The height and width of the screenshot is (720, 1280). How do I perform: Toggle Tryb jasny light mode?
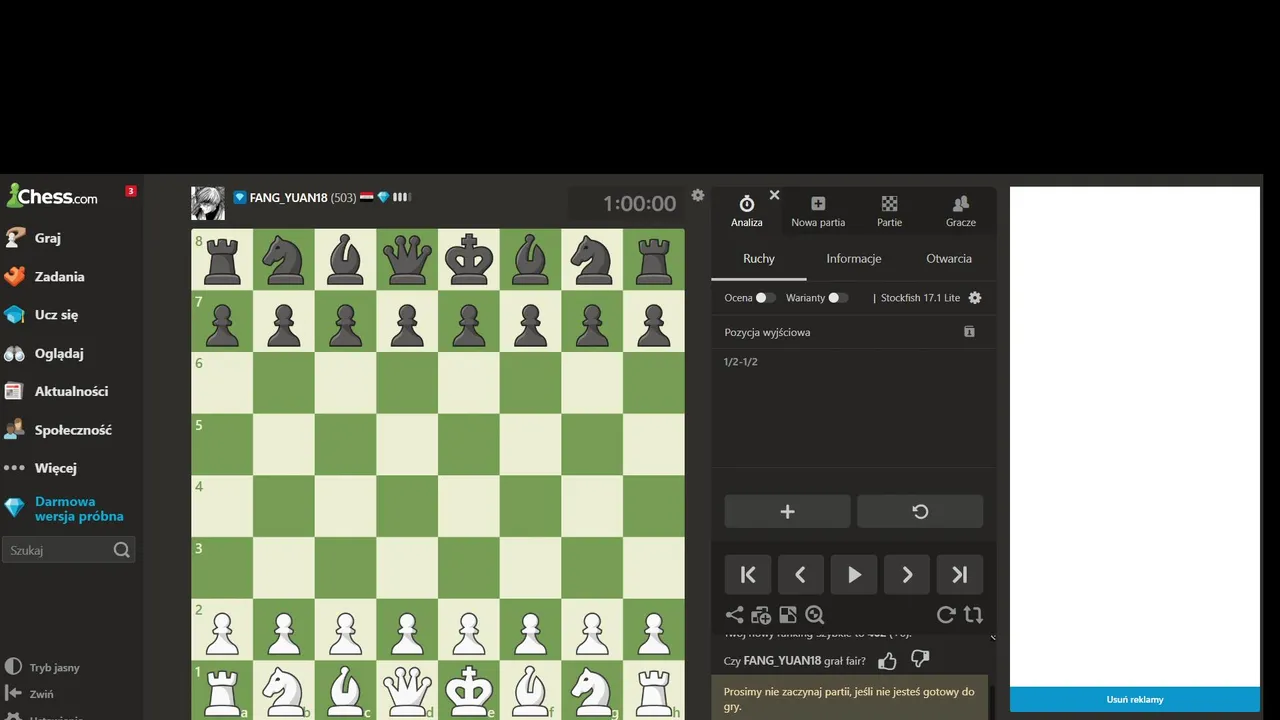click(x=42, y=667)
